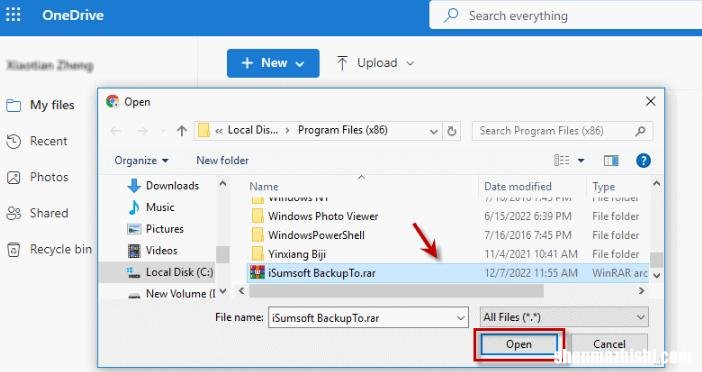Click Local Disk breadcrumb in address bar

point(253,130)
